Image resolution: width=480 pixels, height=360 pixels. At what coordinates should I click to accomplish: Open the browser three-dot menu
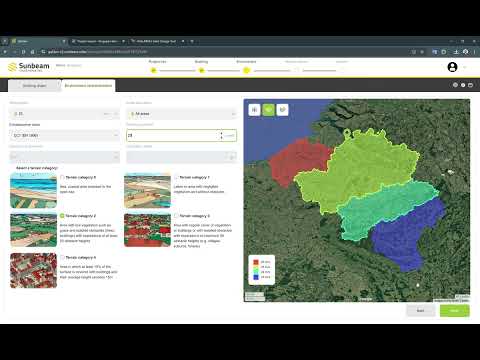pyautogui.click(x=474, y=52)
